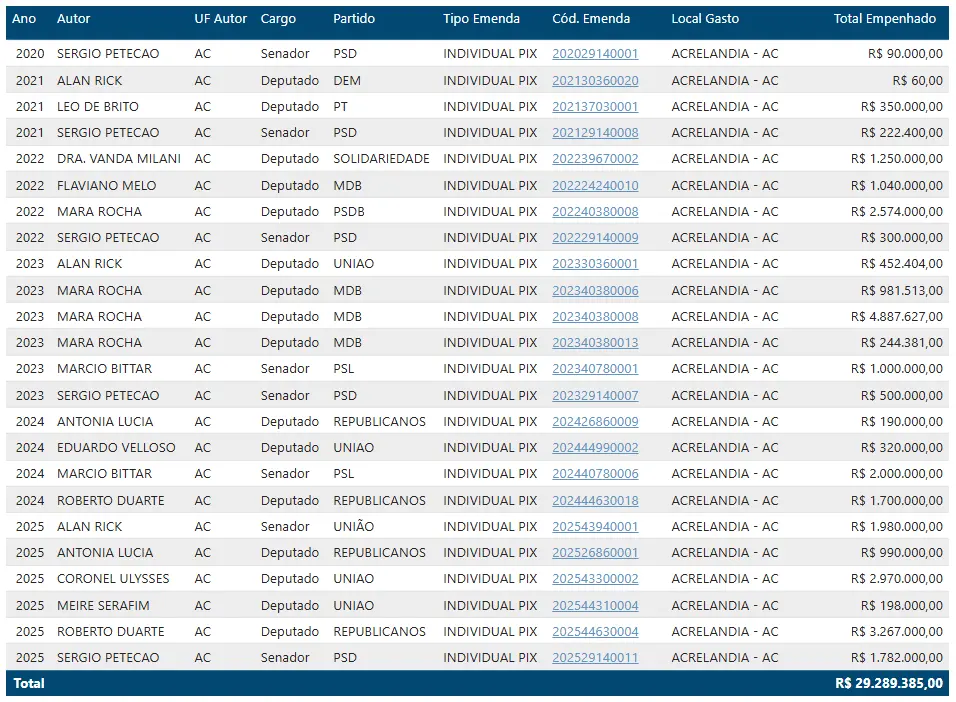Select the grand total R$ 29.289.385,00
956x702 pixels.
tap(888, 684)
